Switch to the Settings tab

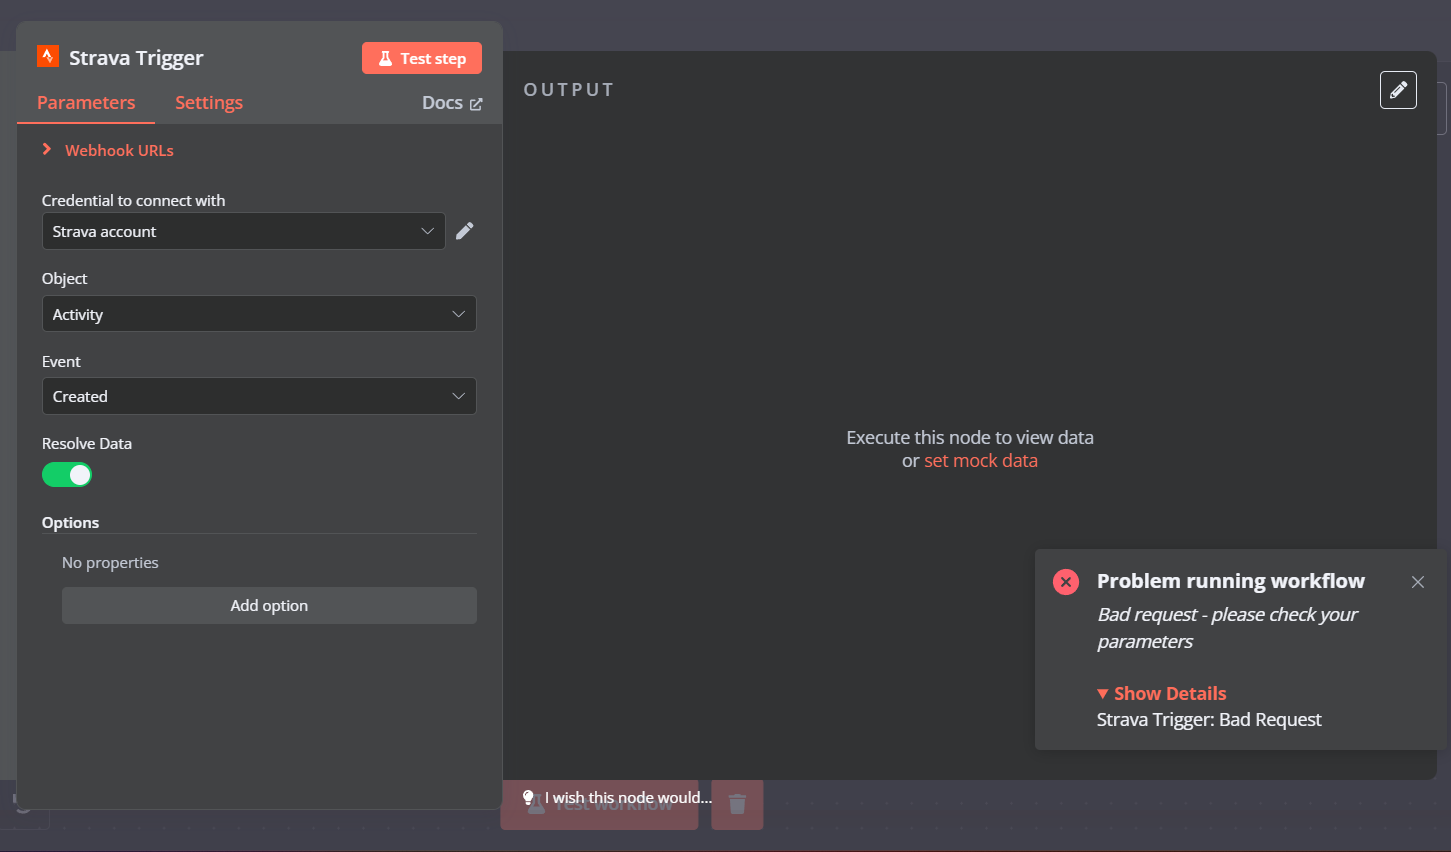pos(208,102)
